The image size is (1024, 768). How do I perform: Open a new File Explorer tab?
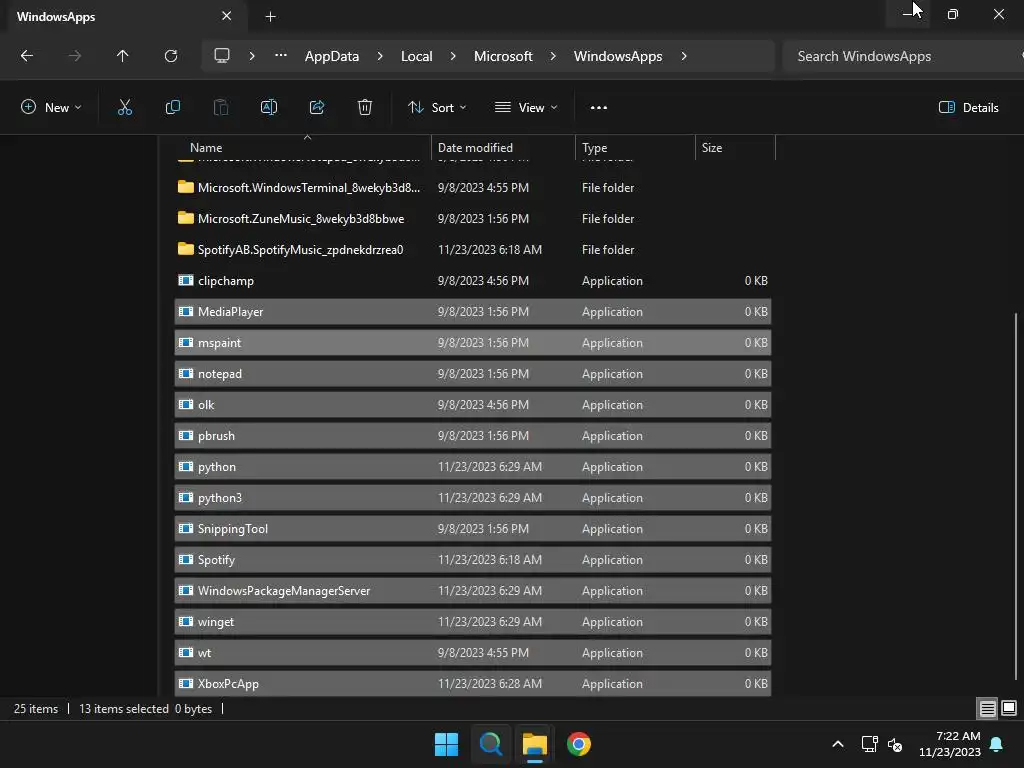point(270,17)
